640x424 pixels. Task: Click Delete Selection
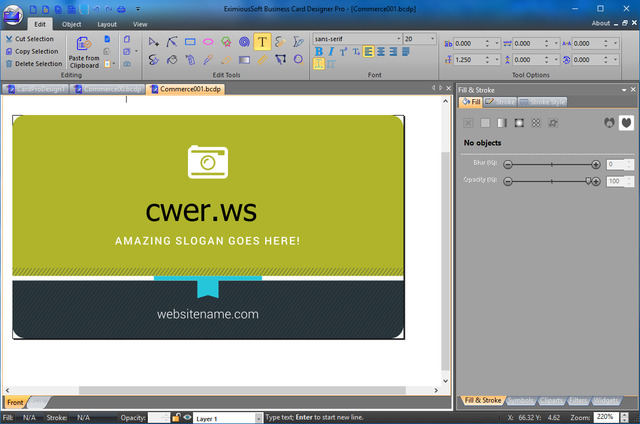coord(38,63)
